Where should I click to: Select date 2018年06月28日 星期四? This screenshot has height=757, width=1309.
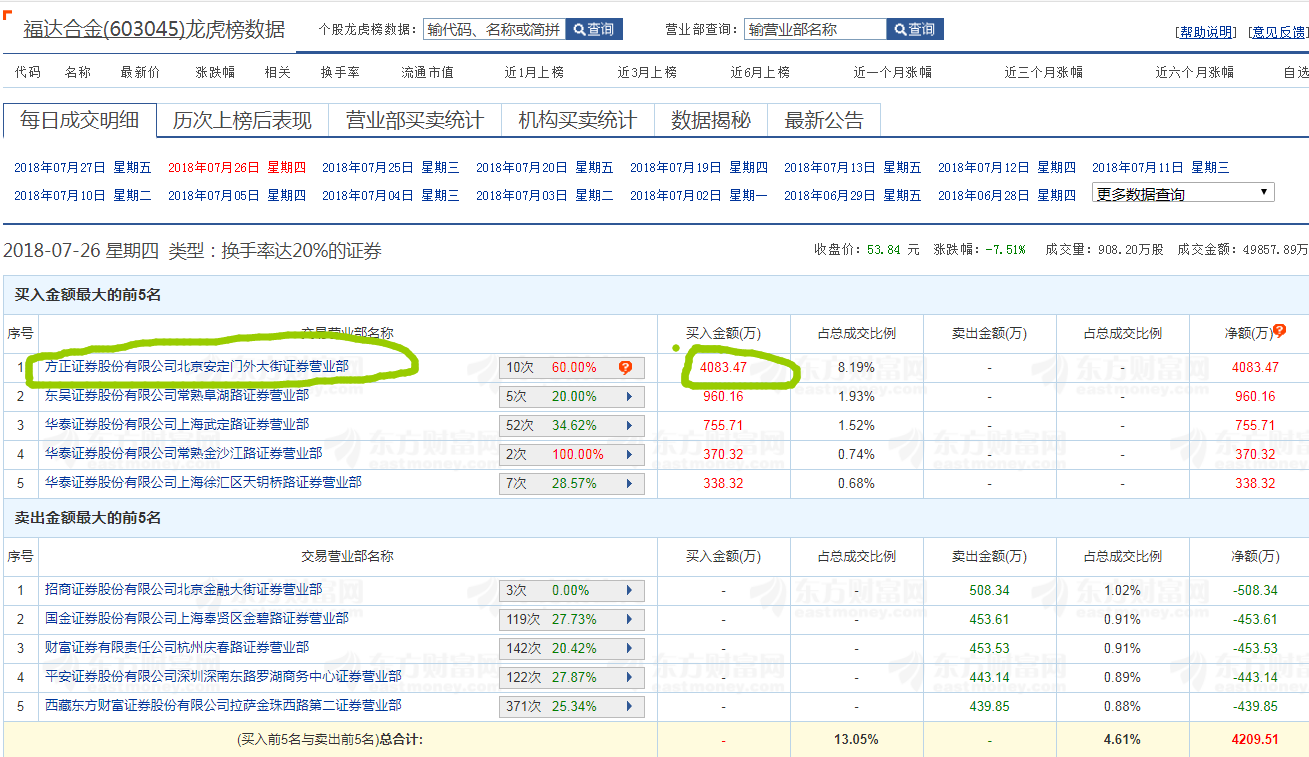click(x=1007, y=196)
